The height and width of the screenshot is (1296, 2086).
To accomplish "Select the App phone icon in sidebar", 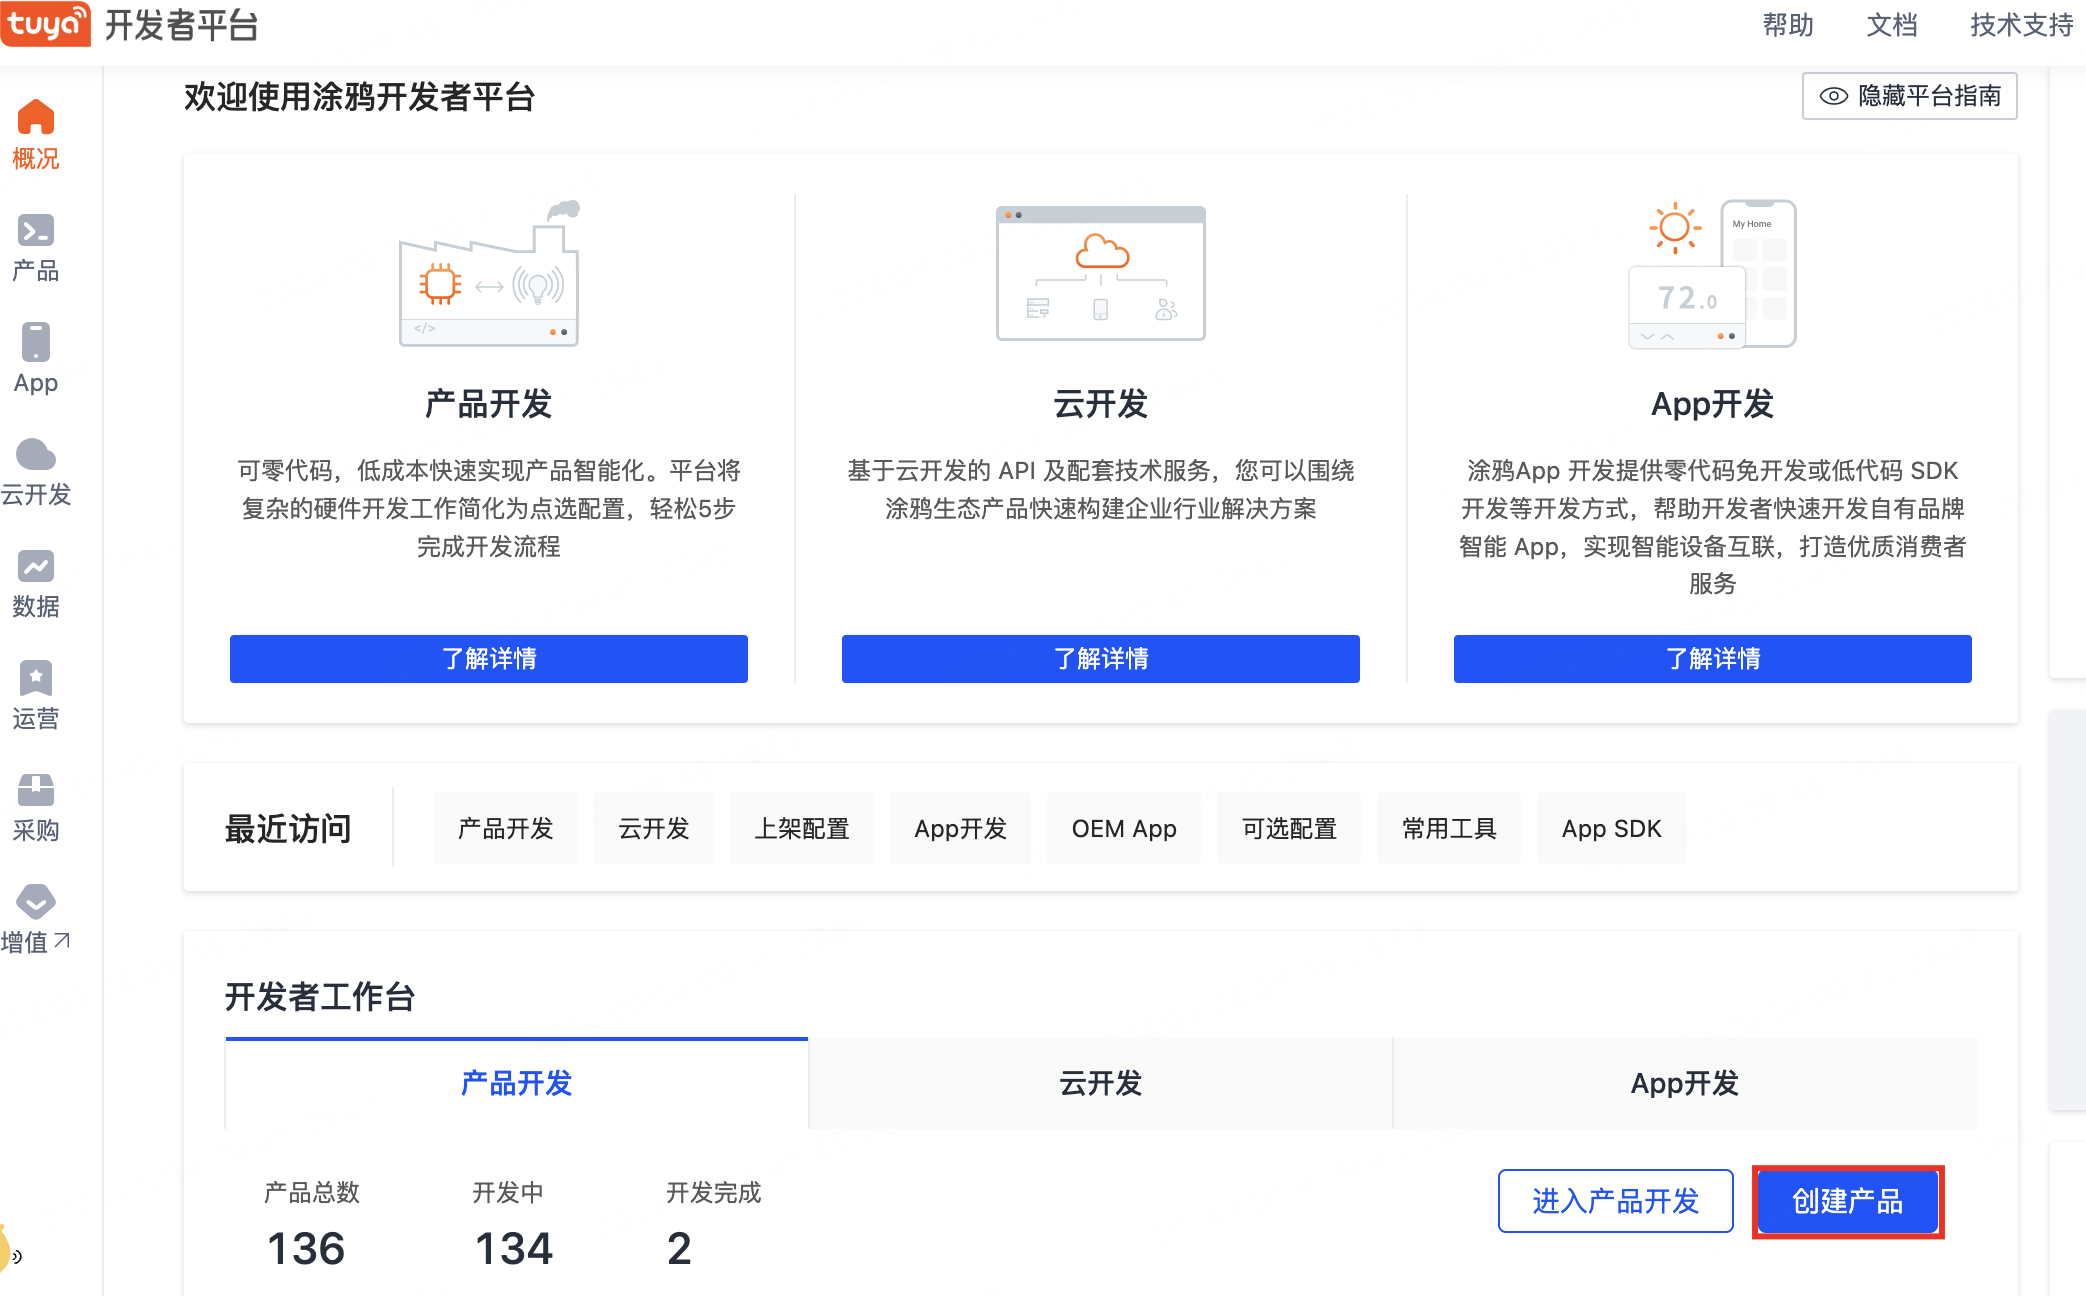I will coord(36,342).
